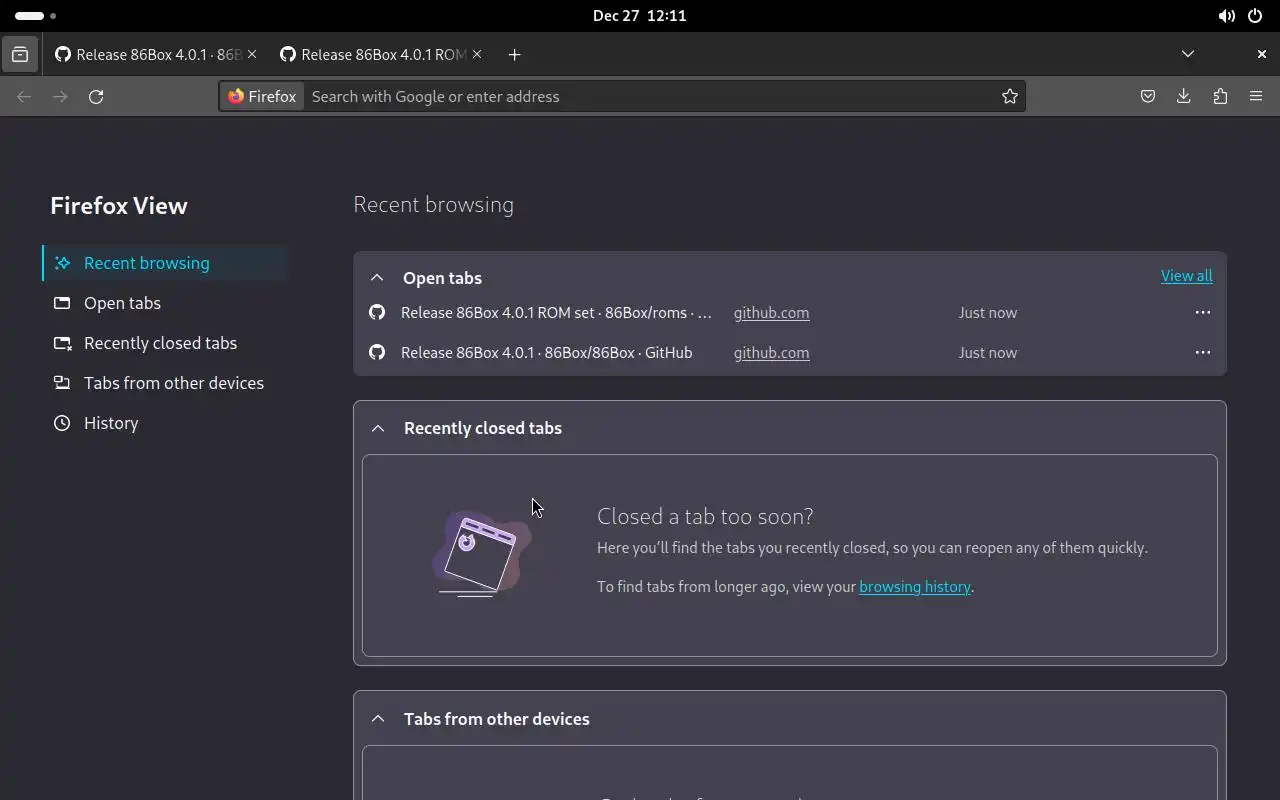Open the List all tabs dropdown

click(x=1188, y=54)
